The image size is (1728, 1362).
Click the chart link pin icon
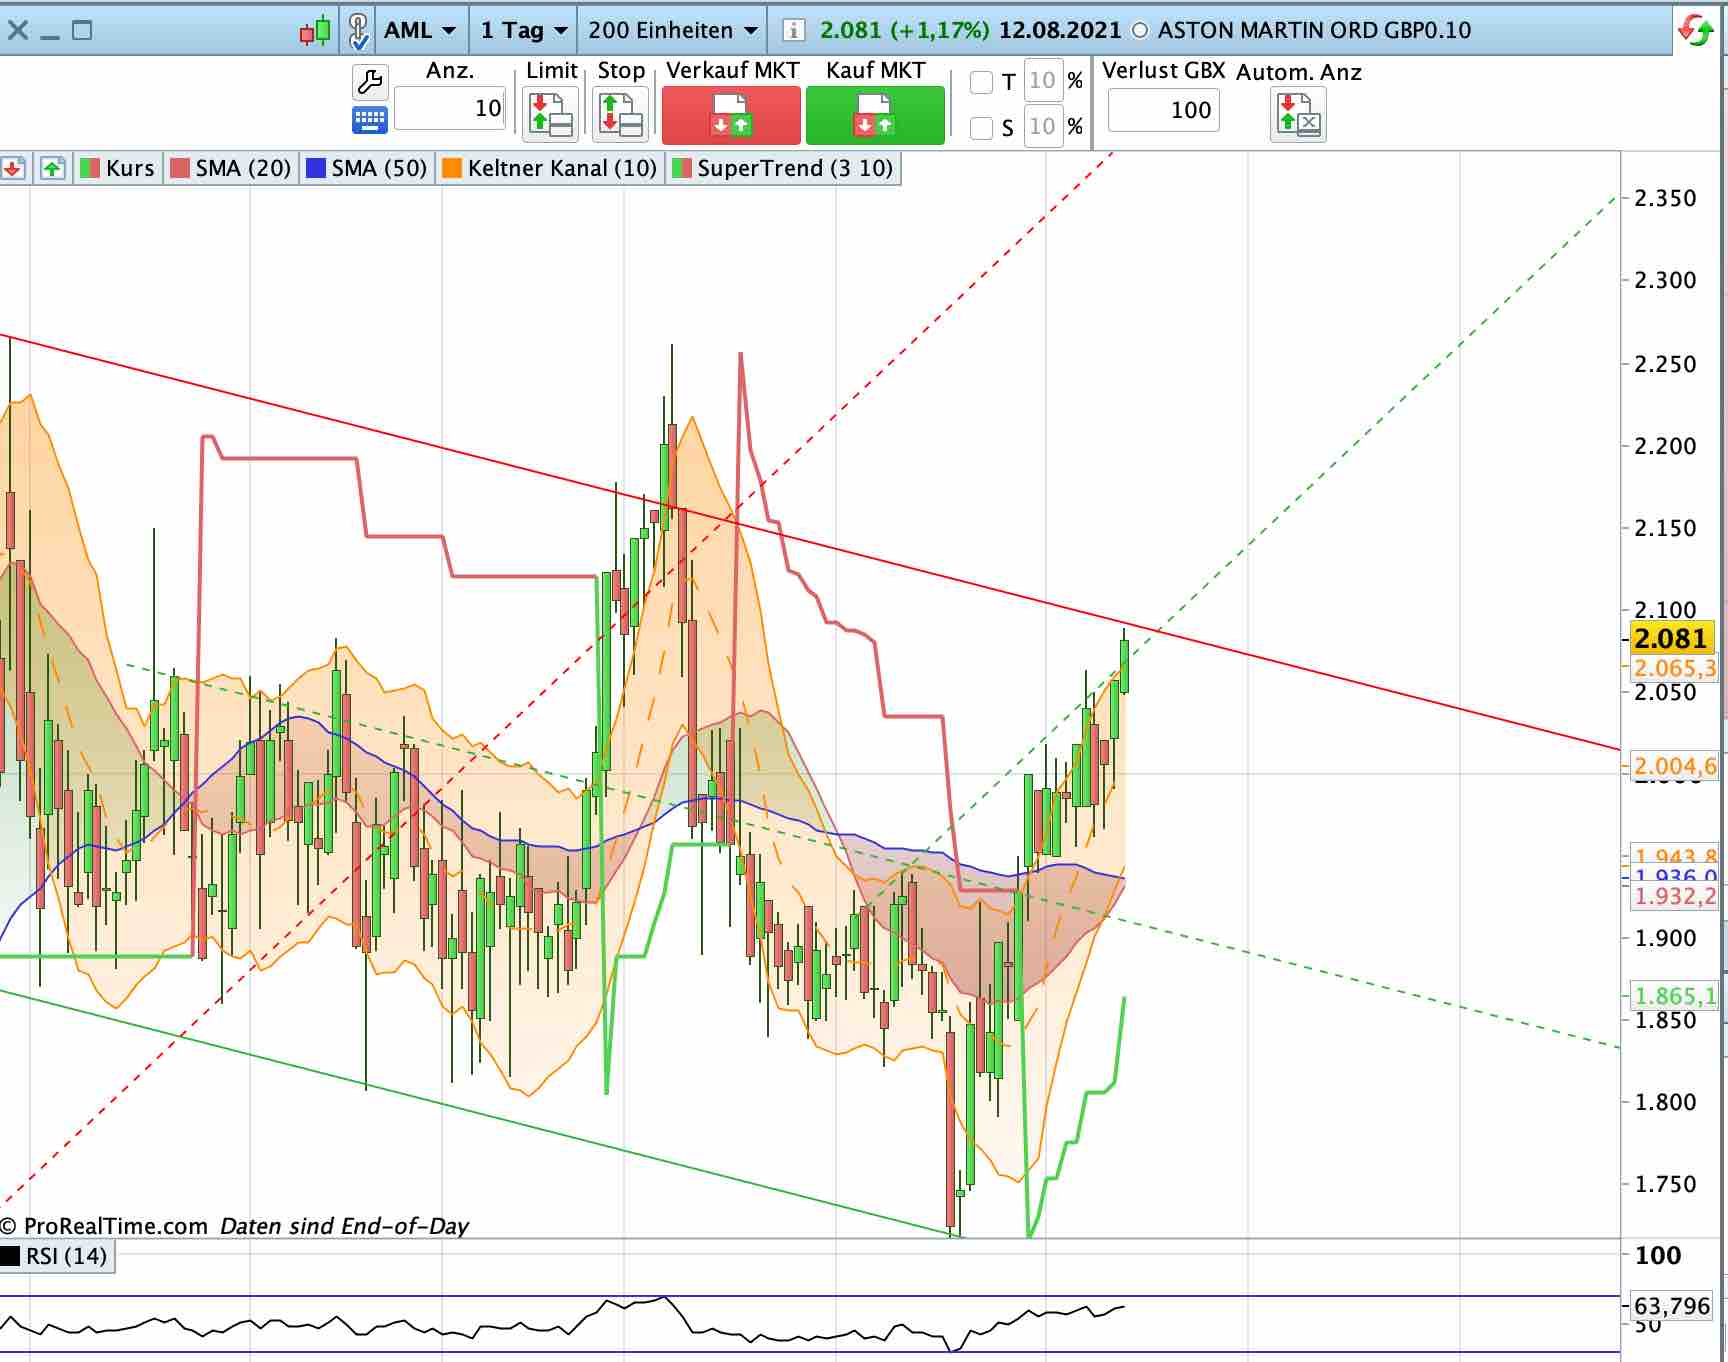(x=358, y=31)
